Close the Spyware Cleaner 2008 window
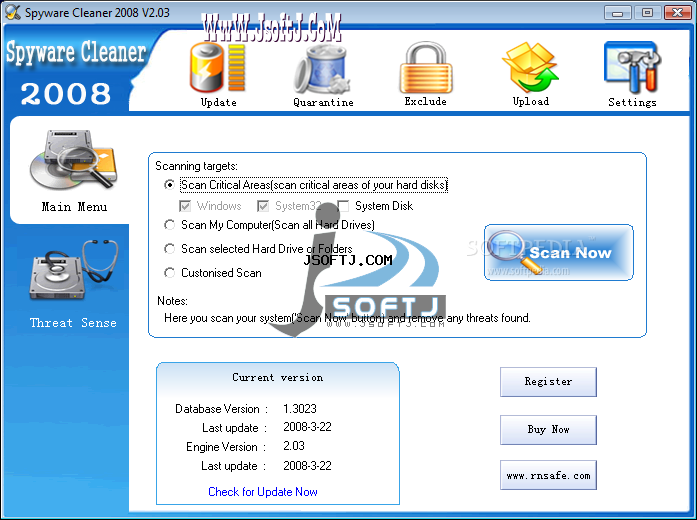This screenshot has width=697, height=520. [677, 12]
